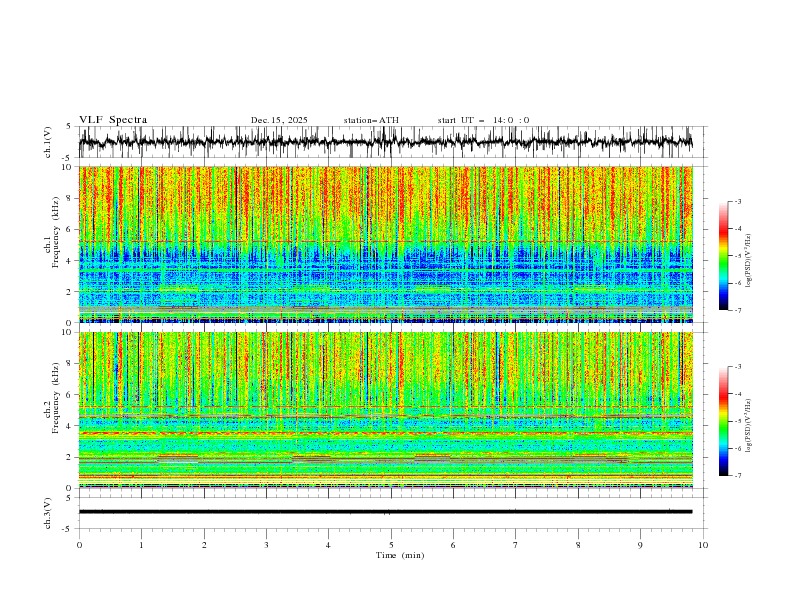Click the "start UT = 14:0 :0" text
This screenshot has height=612, width=792.
[483, 120]
